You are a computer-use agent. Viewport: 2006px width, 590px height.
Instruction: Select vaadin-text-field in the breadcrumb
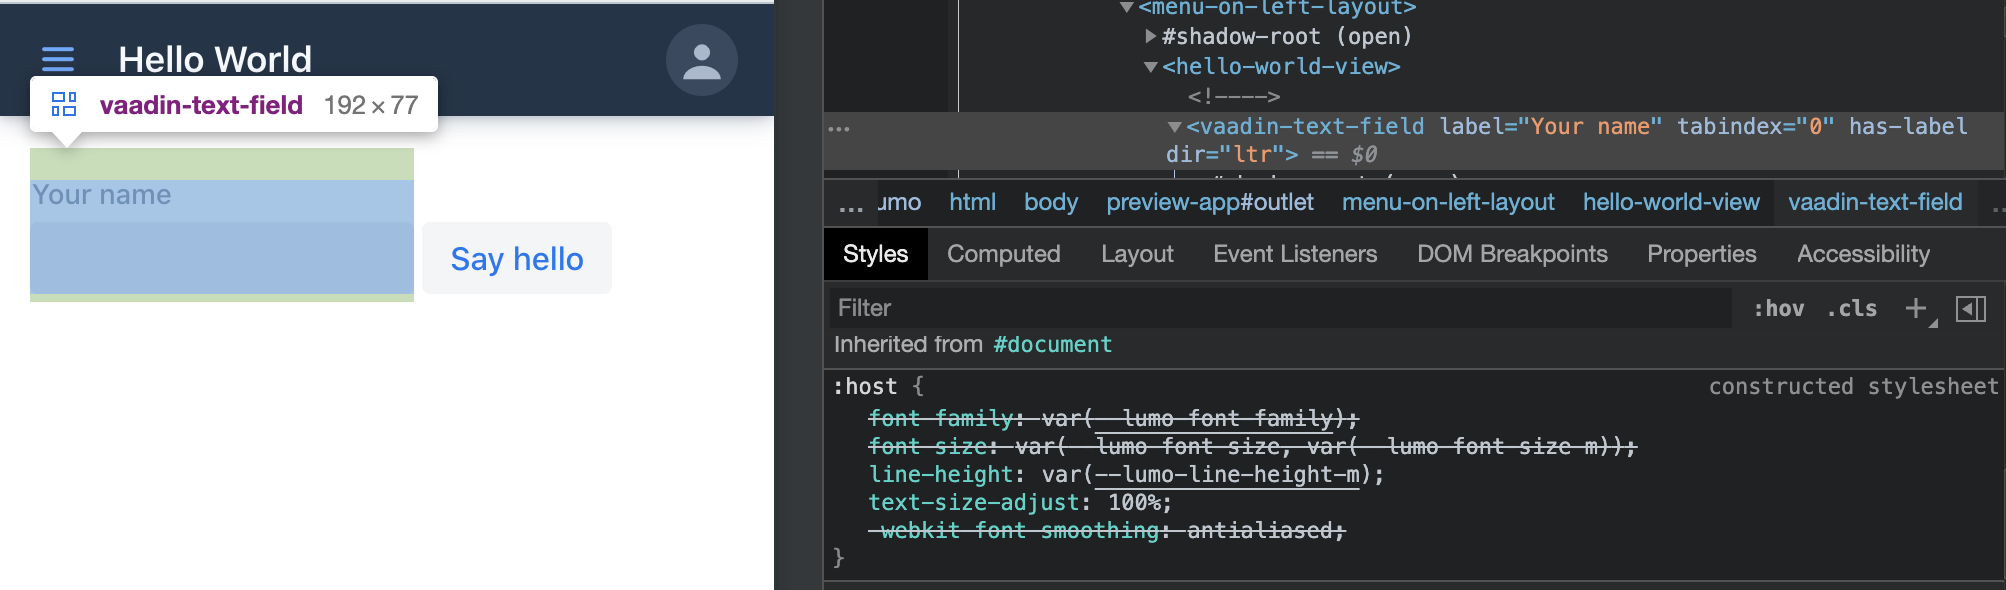tap(1875, 202)
